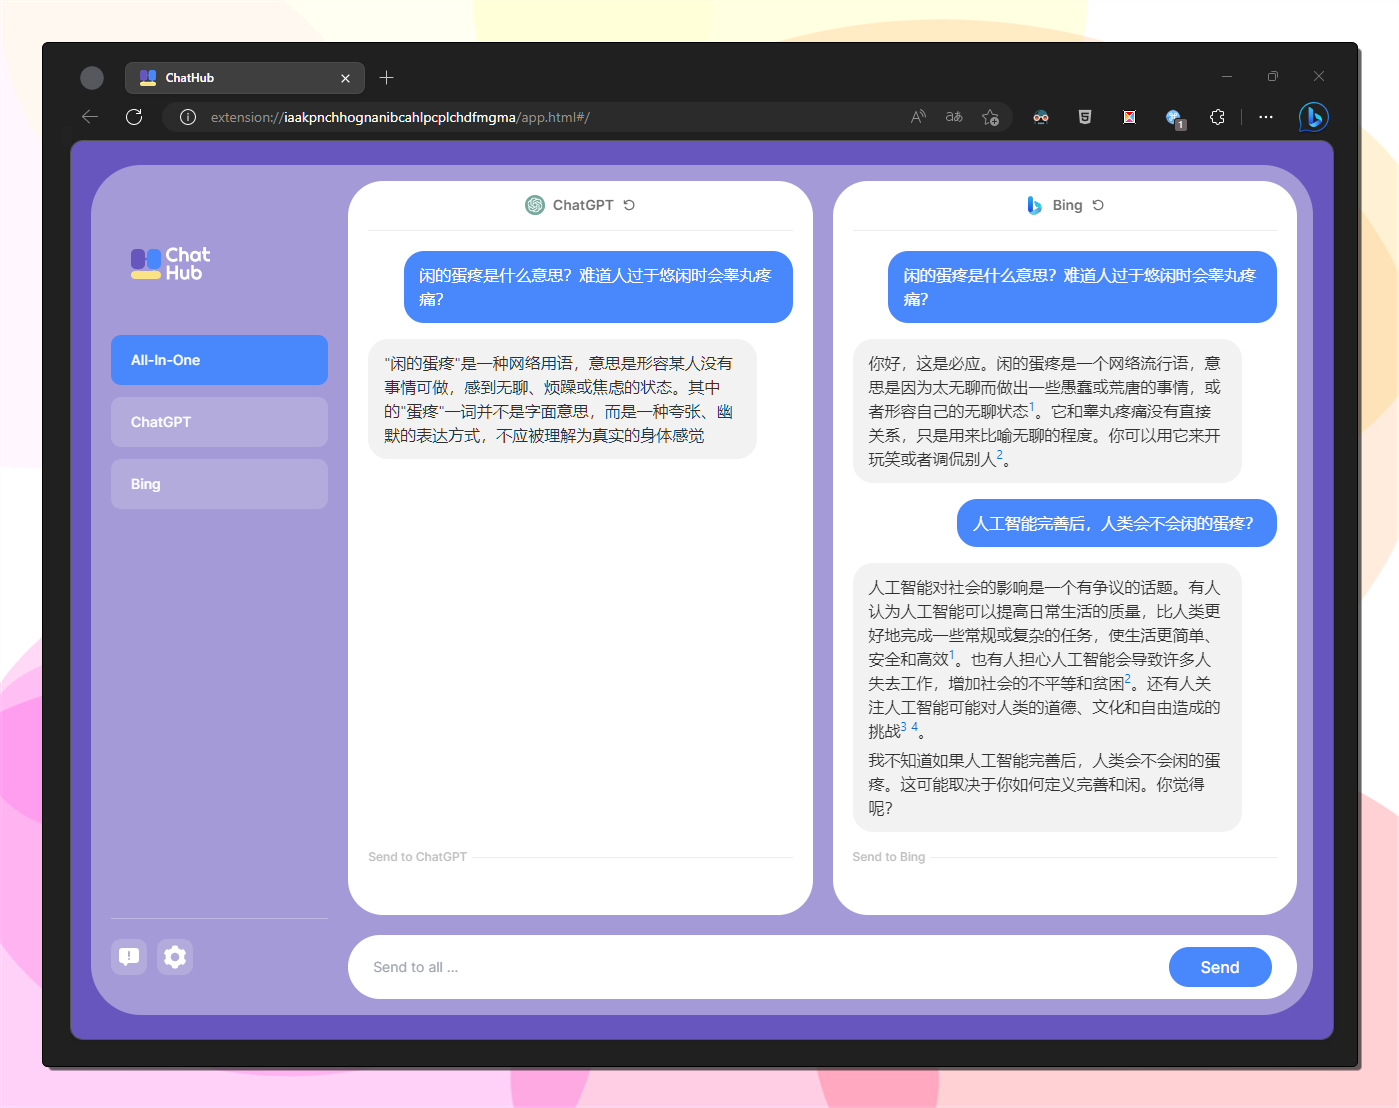
Task: Click the translate icon in address bar
Action: tap(954, 117)
